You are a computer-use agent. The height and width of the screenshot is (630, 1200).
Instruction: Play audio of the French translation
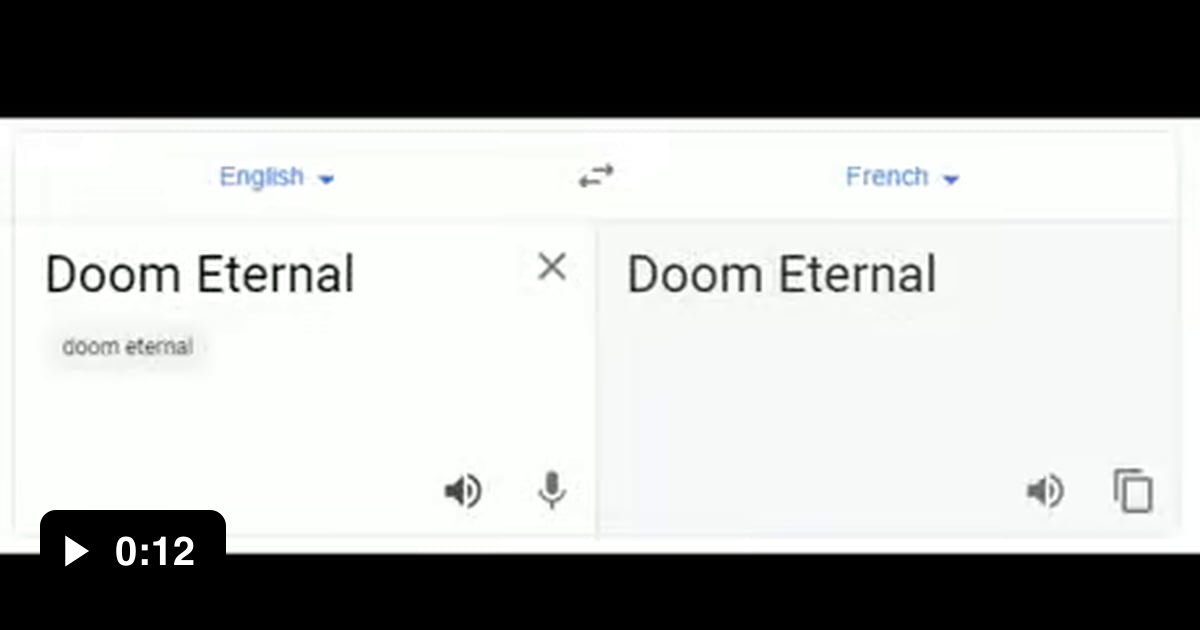coord(1044,490)
